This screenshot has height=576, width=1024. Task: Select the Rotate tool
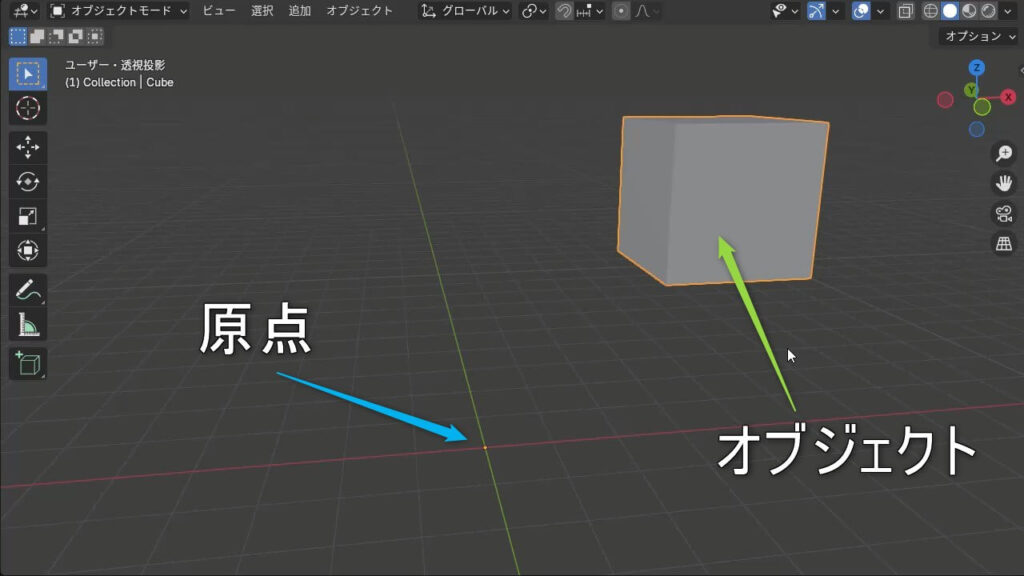(27, 182)
